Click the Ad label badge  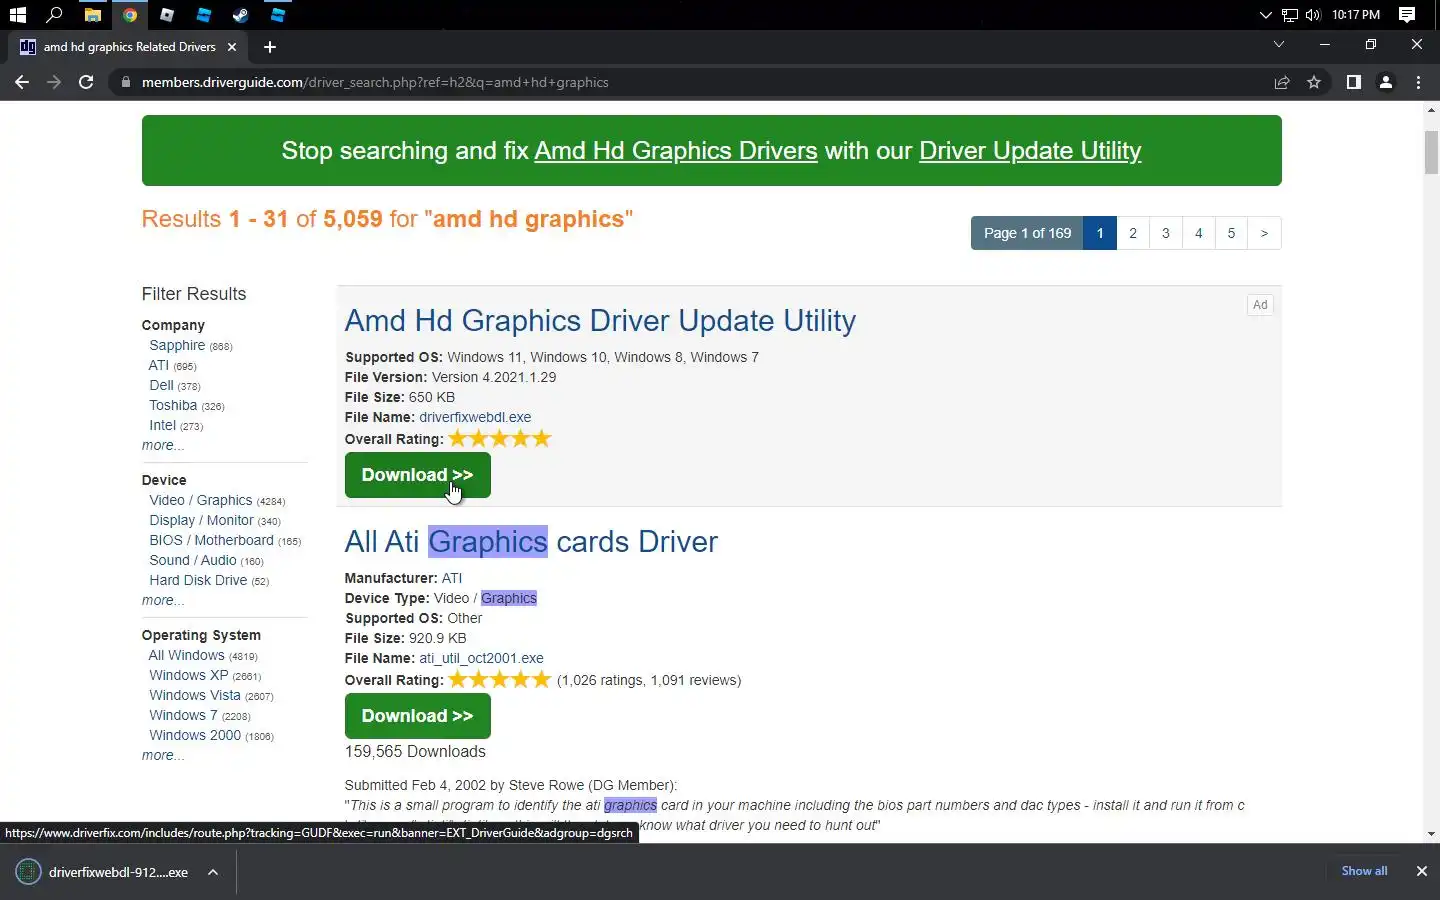[1260, 305]
